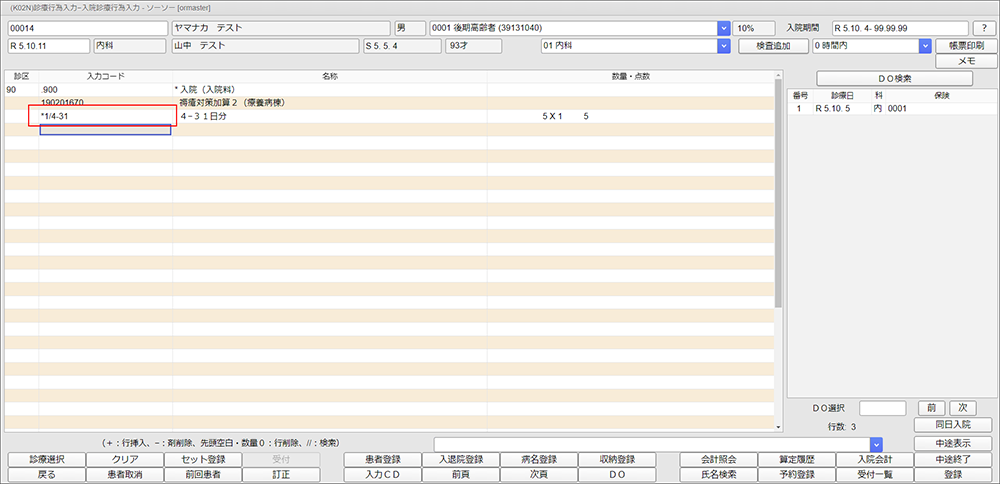Click the empty input code cell
Viewport: 1000px width, 484px height.
[x=105, y=129]
